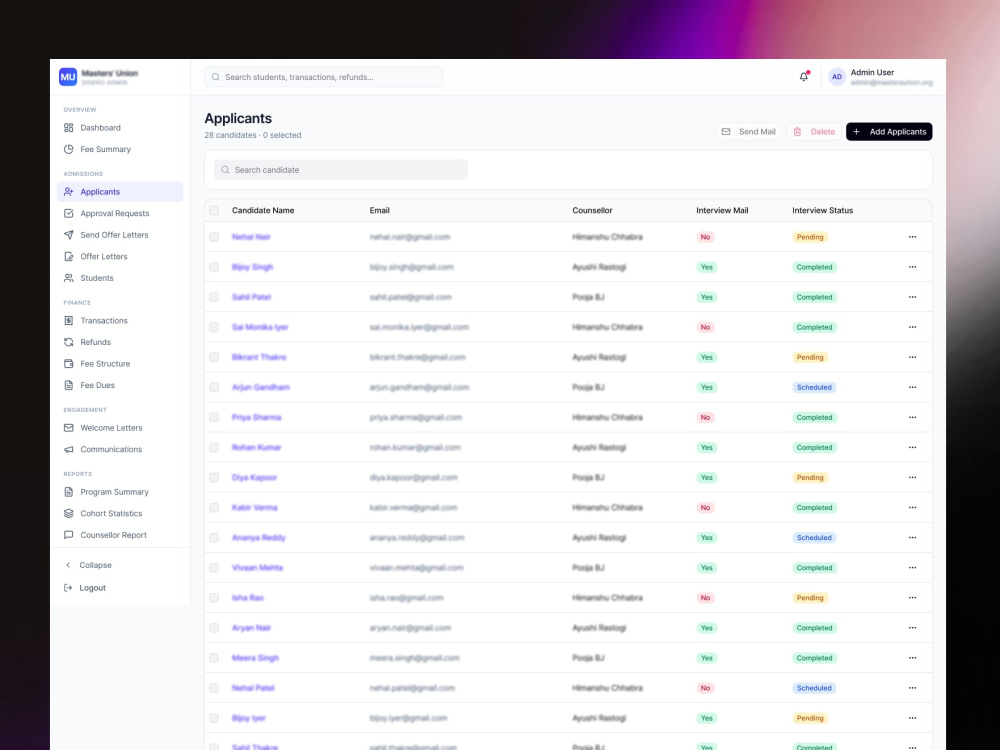Open row actions for Bikrant Thakre

point(913,357)
